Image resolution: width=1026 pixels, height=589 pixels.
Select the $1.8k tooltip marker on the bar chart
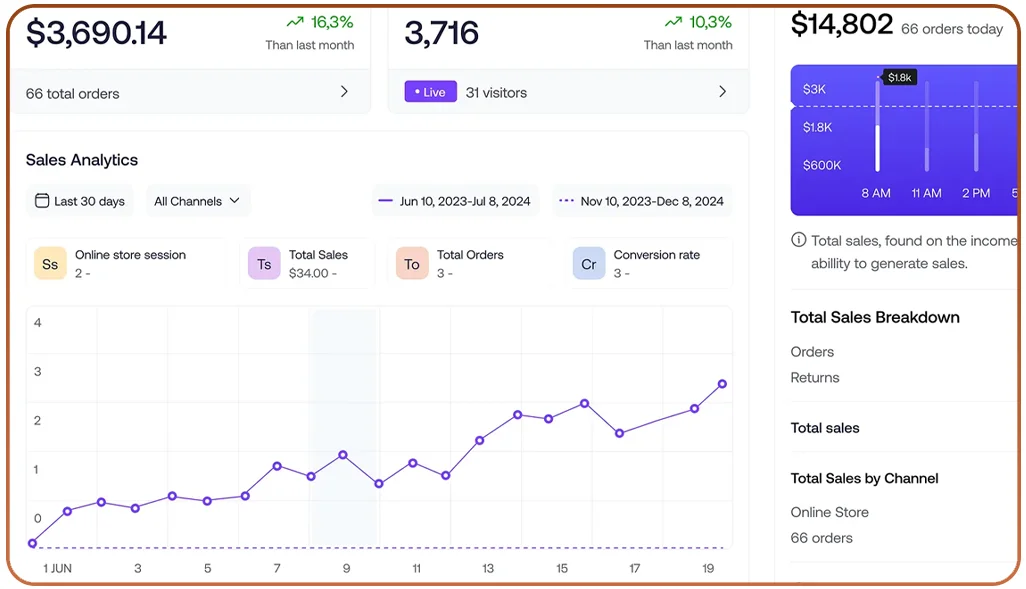click(899, 76)
